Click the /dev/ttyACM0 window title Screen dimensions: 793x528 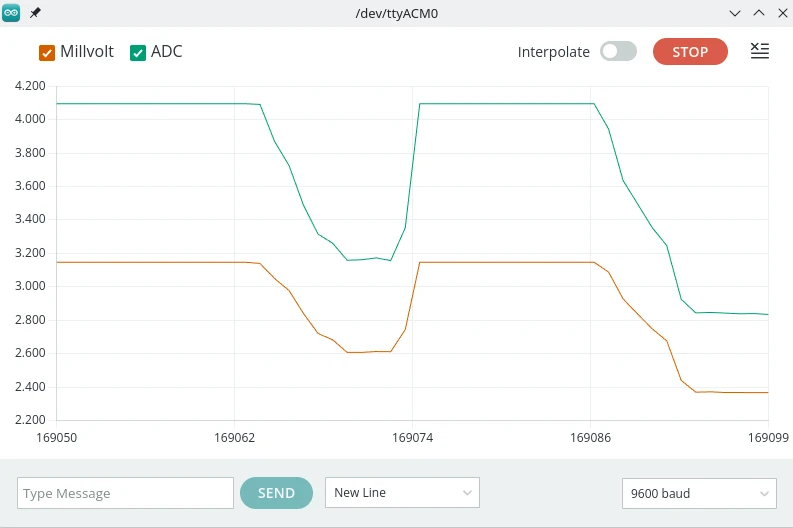396,13
